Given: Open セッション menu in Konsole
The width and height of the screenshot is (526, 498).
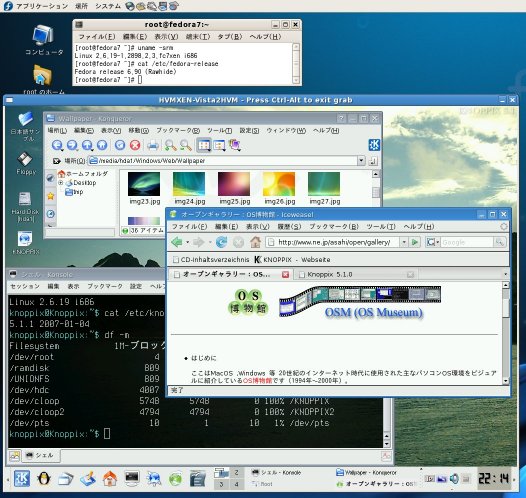Looking at the screenshot, I should tap(25, 286).
